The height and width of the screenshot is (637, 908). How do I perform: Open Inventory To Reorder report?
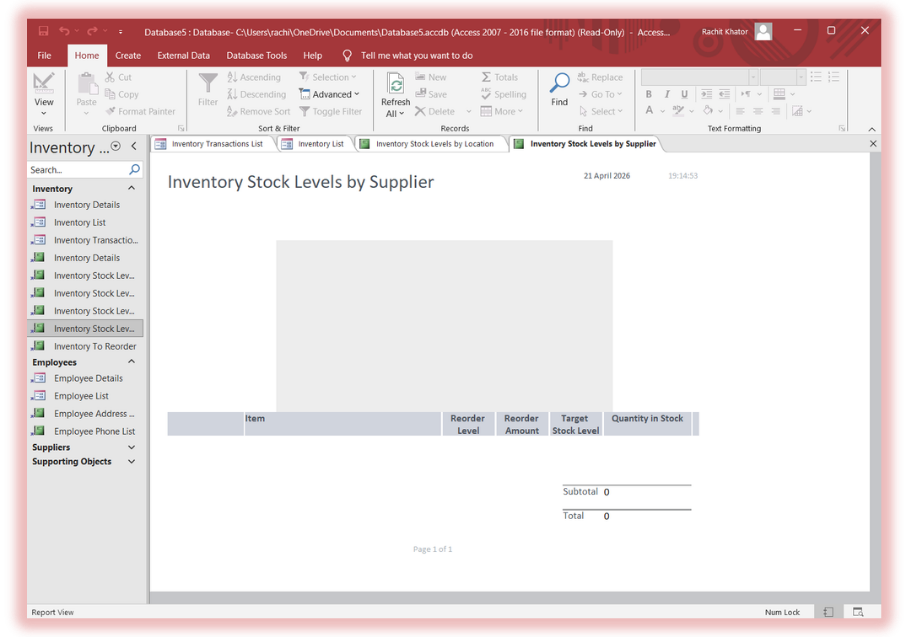[x=94, y=346]
